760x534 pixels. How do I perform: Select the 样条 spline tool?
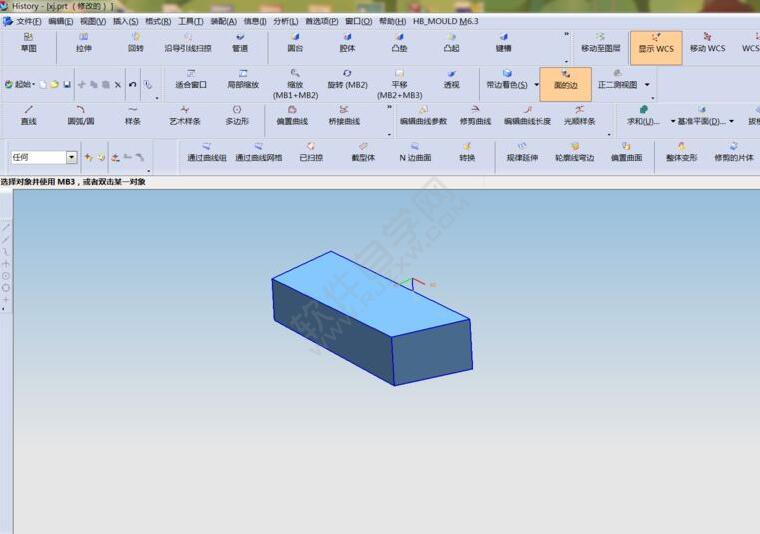(x=132, y=115)
